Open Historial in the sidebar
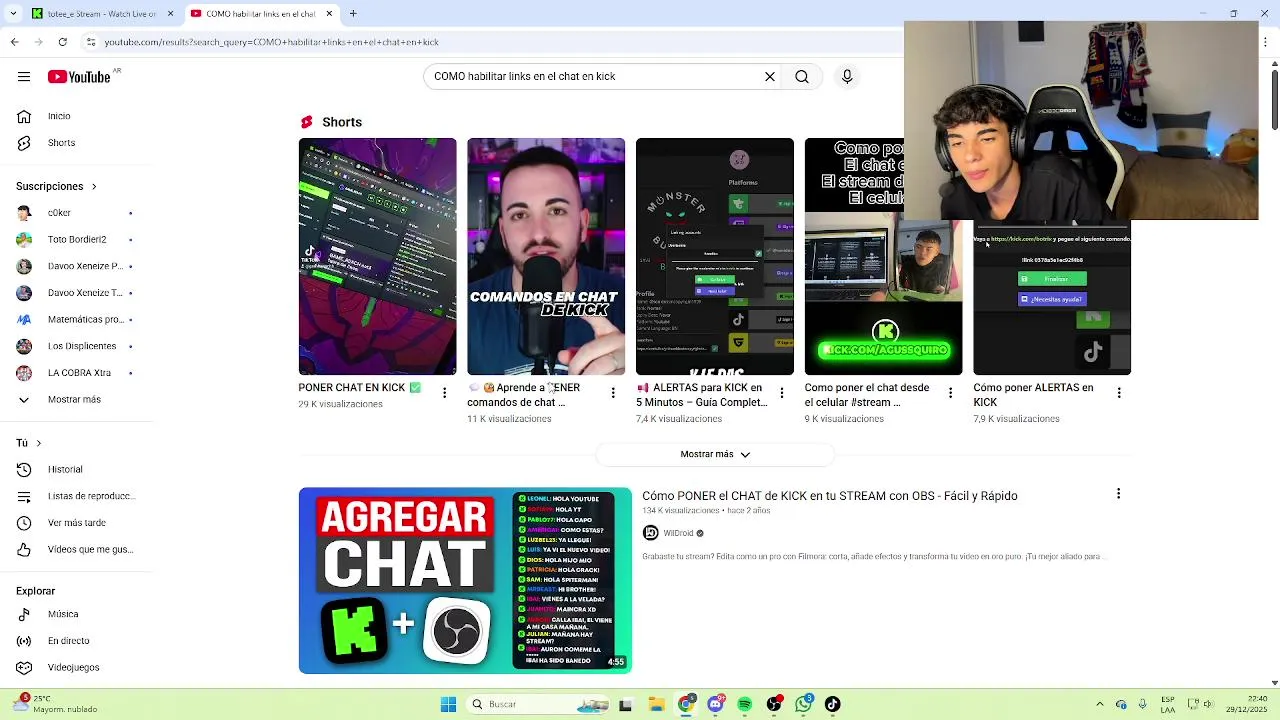The image size is (1280, 720). click(66, 469)
